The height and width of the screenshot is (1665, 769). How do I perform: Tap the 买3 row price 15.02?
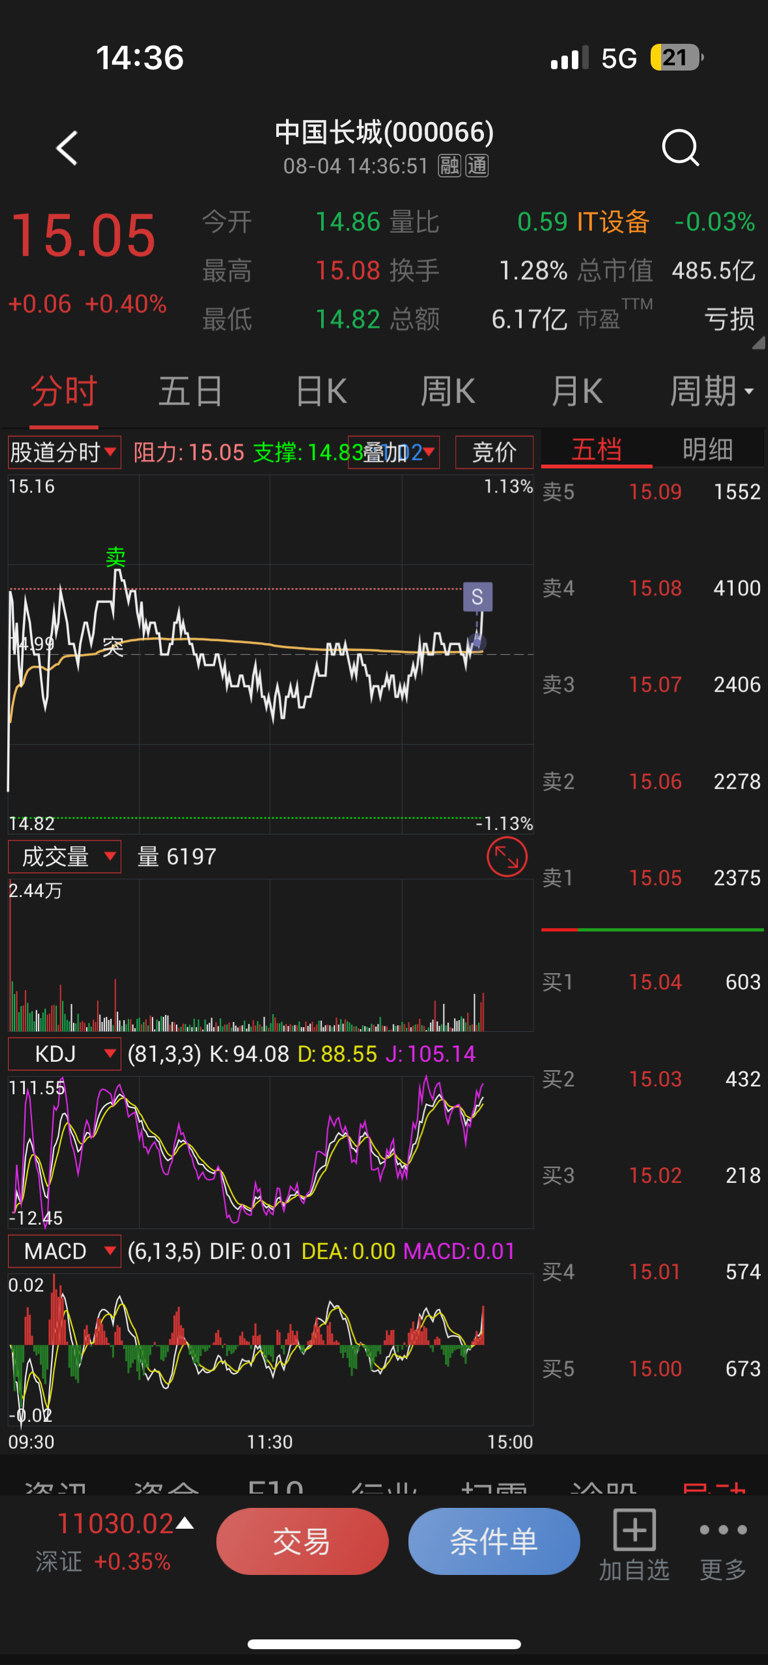tap(655, 1175)
